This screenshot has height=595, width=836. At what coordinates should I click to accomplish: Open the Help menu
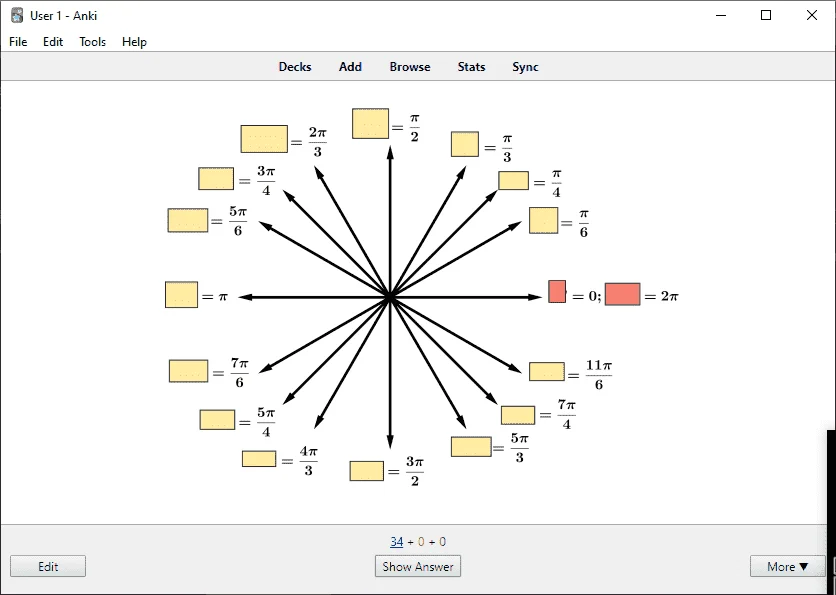pos(134,42)
